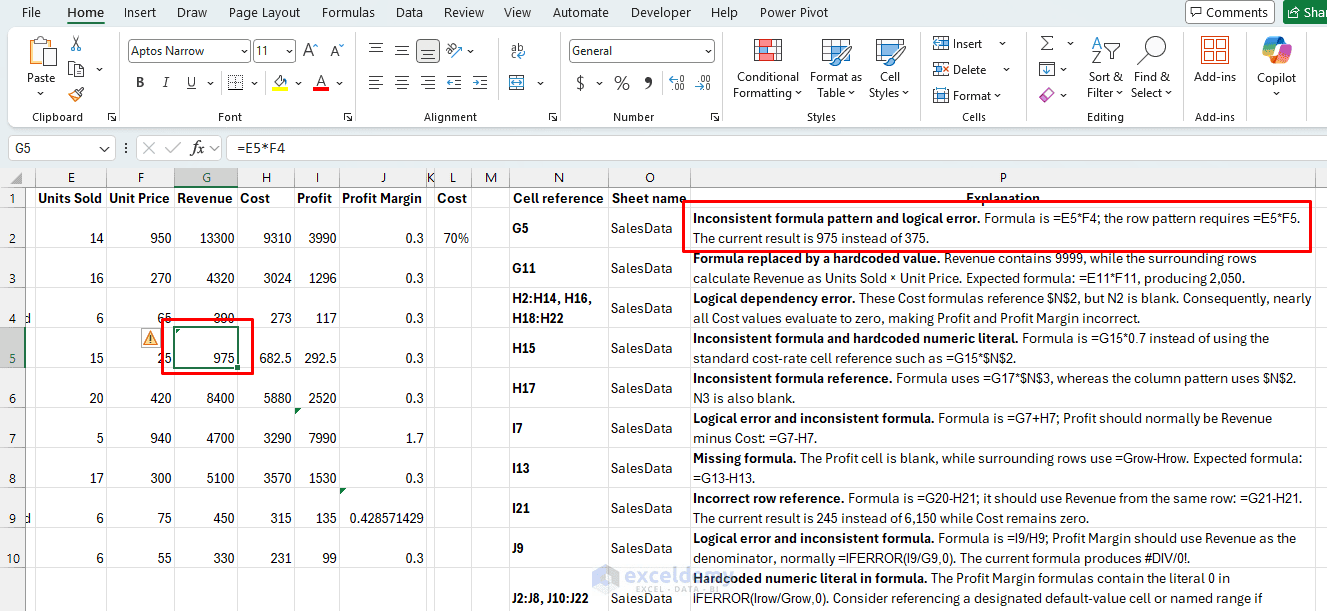Apply Percent Style format
This screenshot has width=1327, height=611.
(622, 83)
